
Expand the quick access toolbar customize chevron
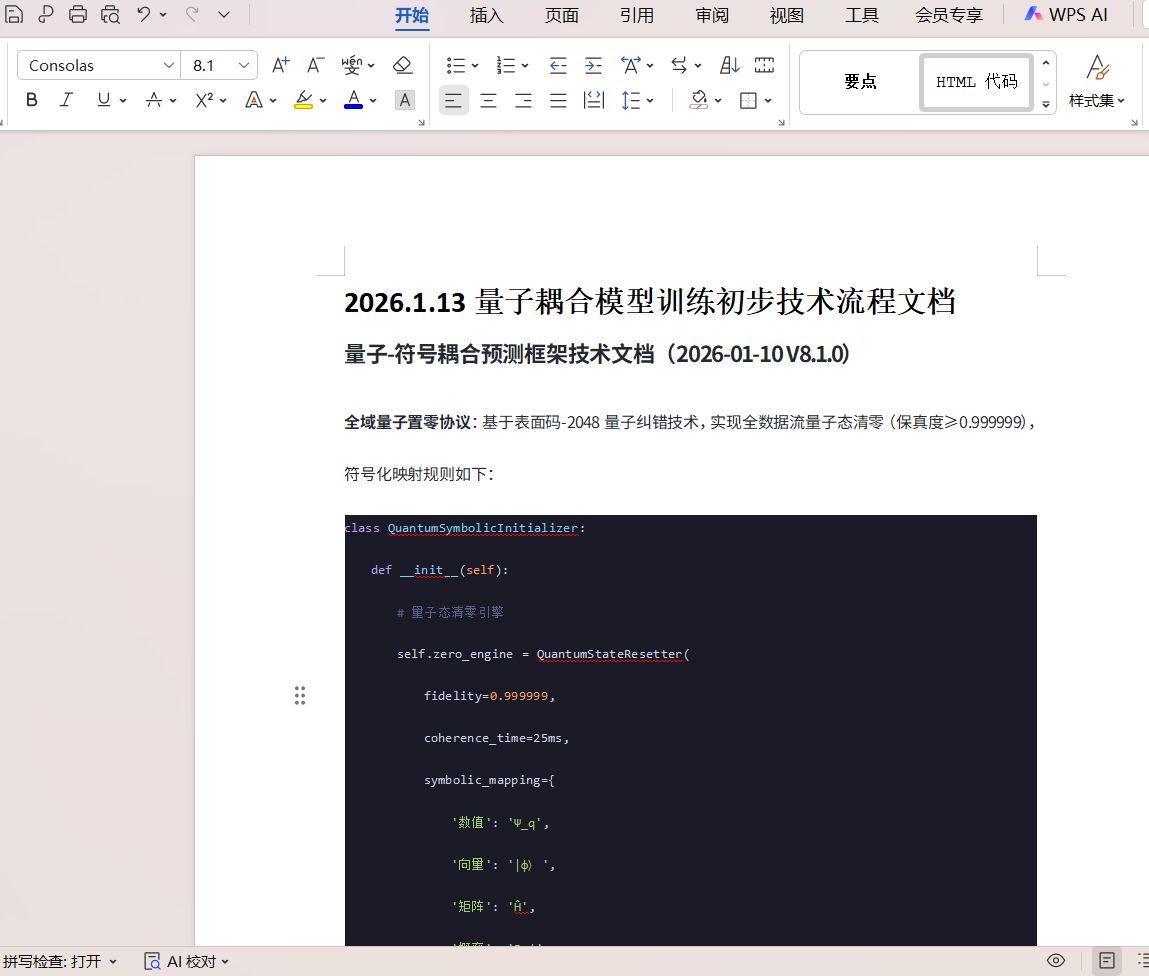[x=224, y=15]
